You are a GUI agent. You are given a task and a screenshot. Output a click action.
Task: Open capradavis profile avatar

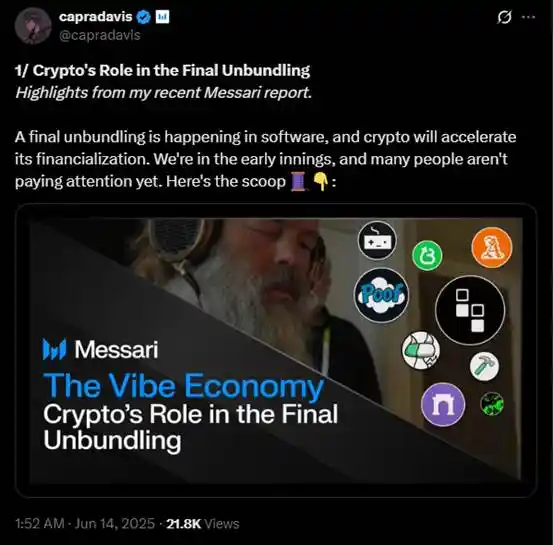click(33, 26)
